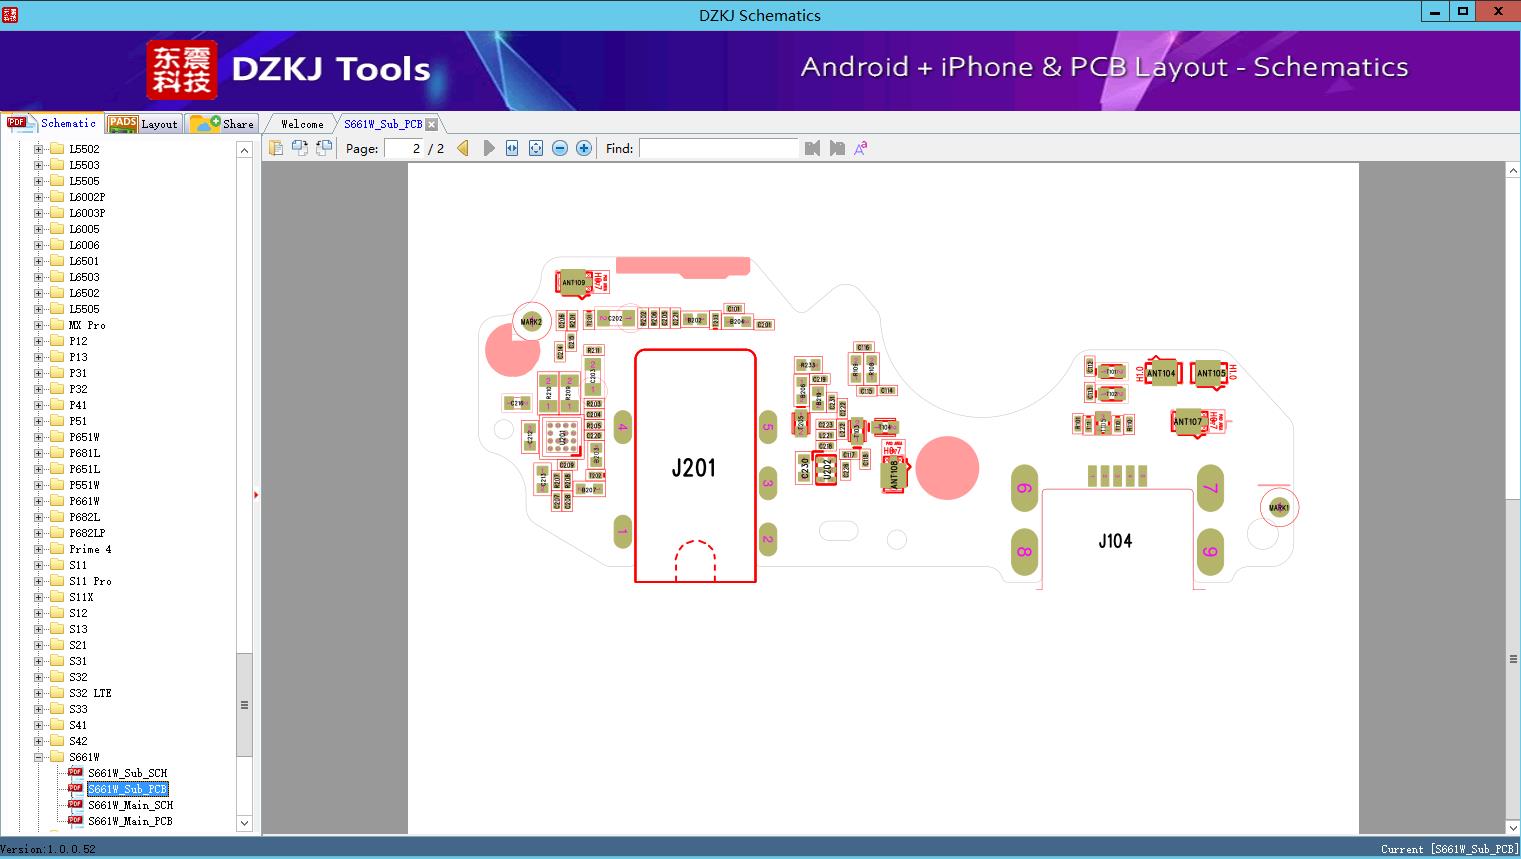
Task: Click the tree panel scroll down arrow
Action: pos(244,823)
